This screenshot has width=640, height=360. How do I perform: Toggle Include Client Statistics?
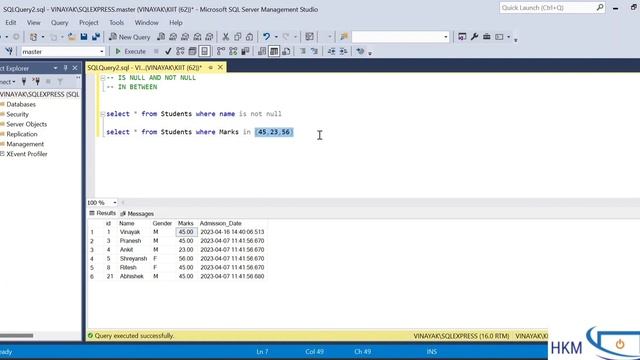(245, 51)
